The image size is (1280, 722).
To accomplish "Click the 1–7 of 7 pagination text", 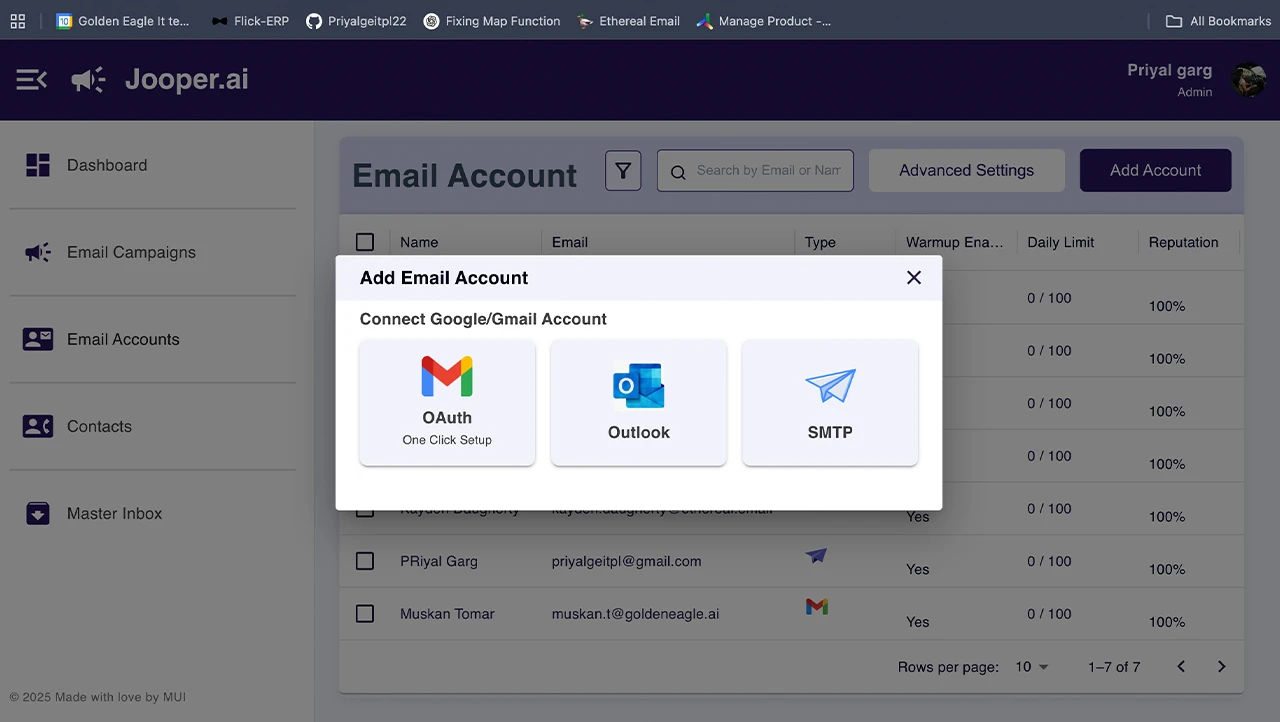I will [1114, 667].
